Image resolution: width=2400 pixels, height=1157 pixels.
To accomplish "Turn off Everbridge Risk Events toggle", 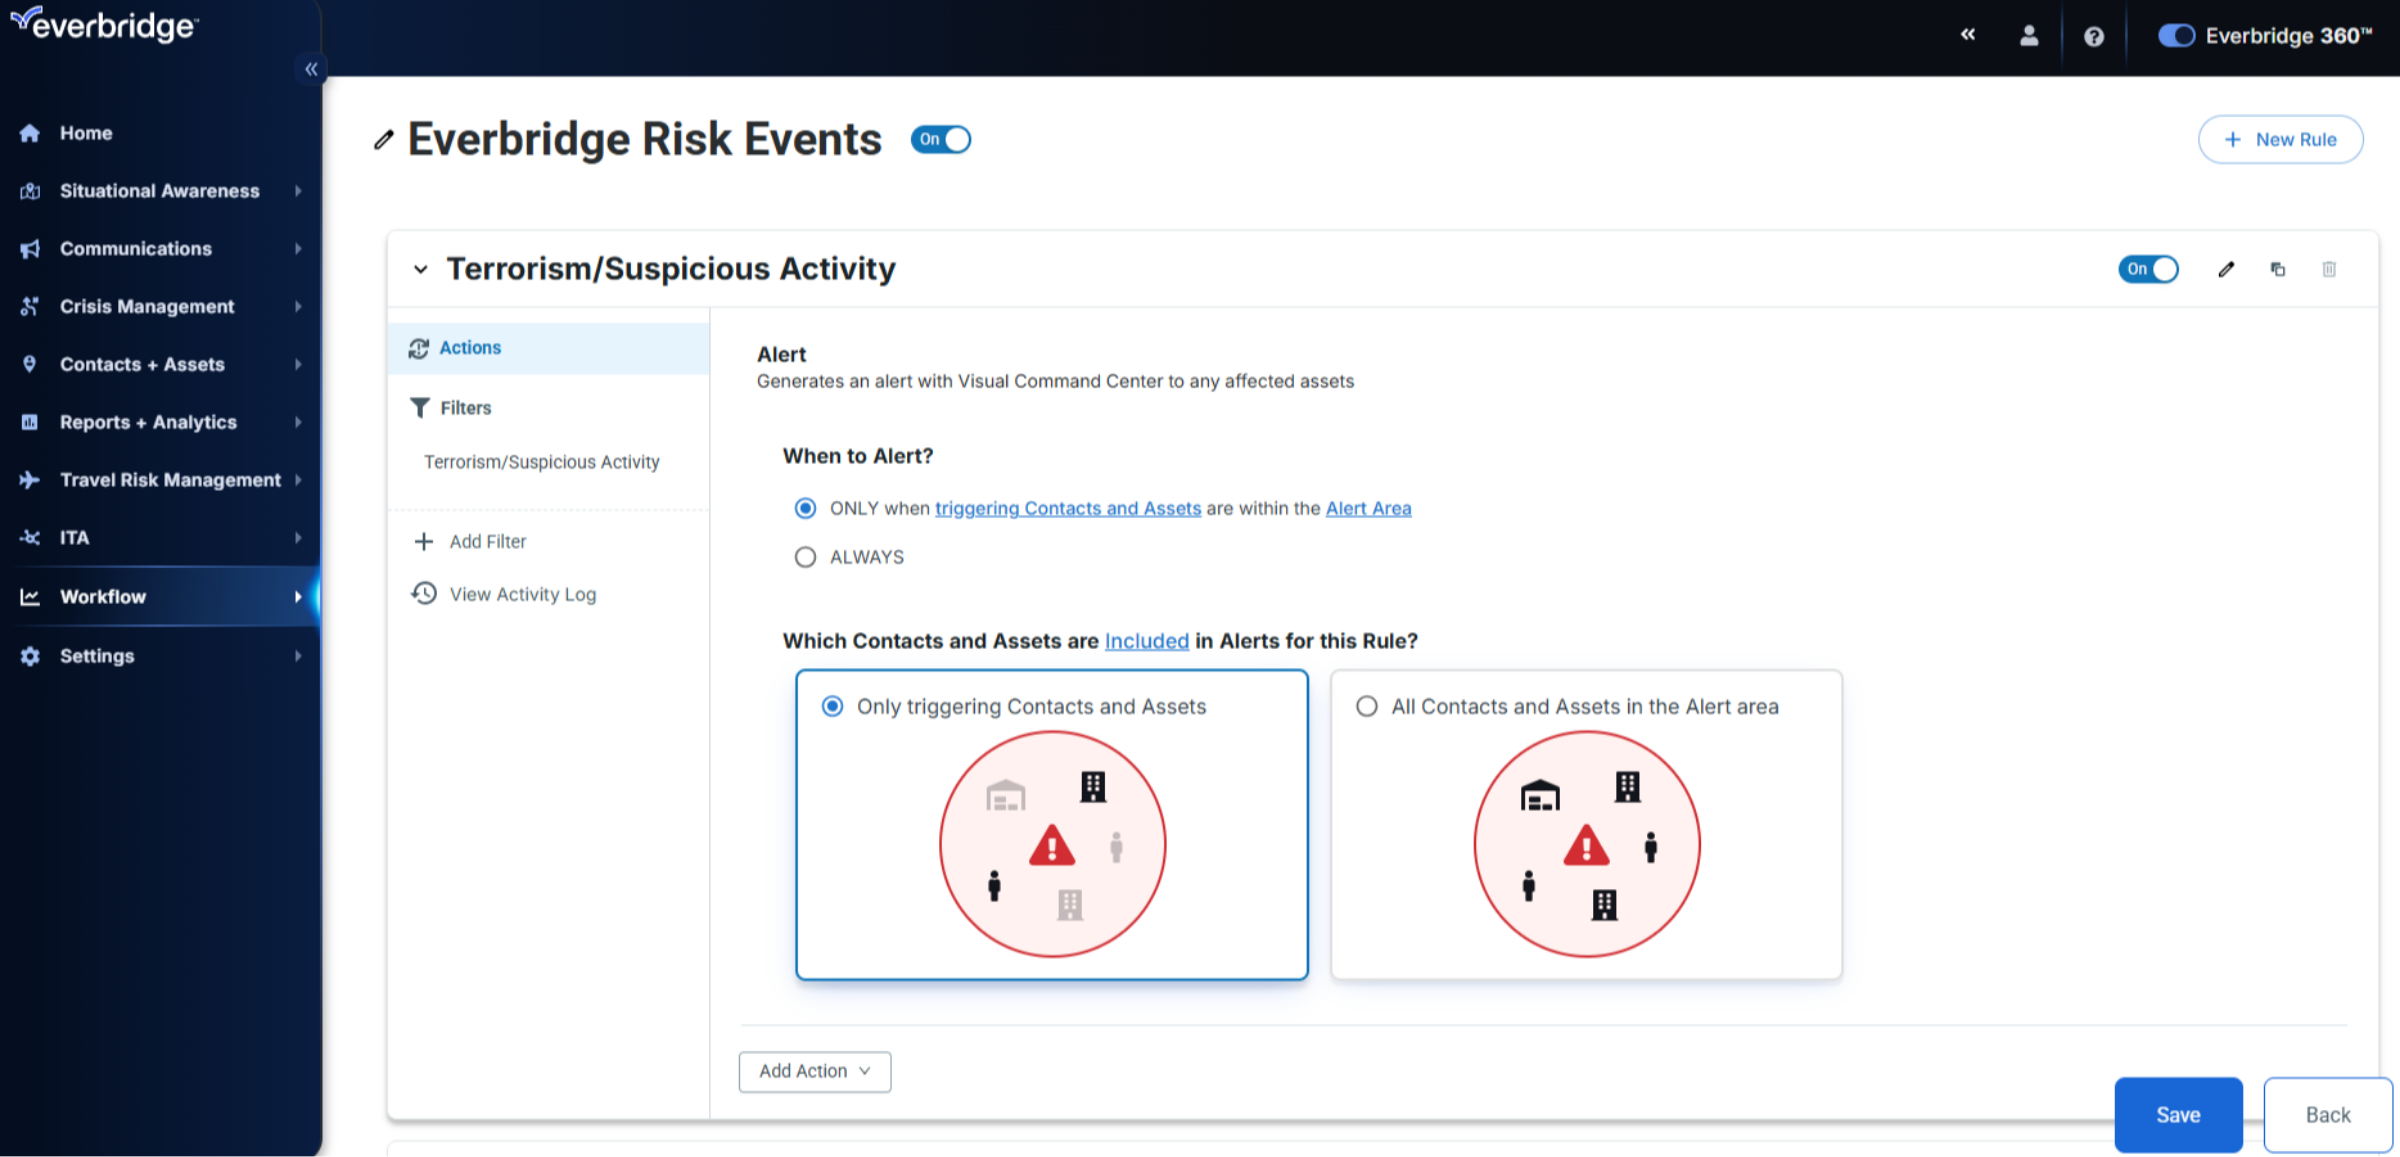I will point(940,140).
